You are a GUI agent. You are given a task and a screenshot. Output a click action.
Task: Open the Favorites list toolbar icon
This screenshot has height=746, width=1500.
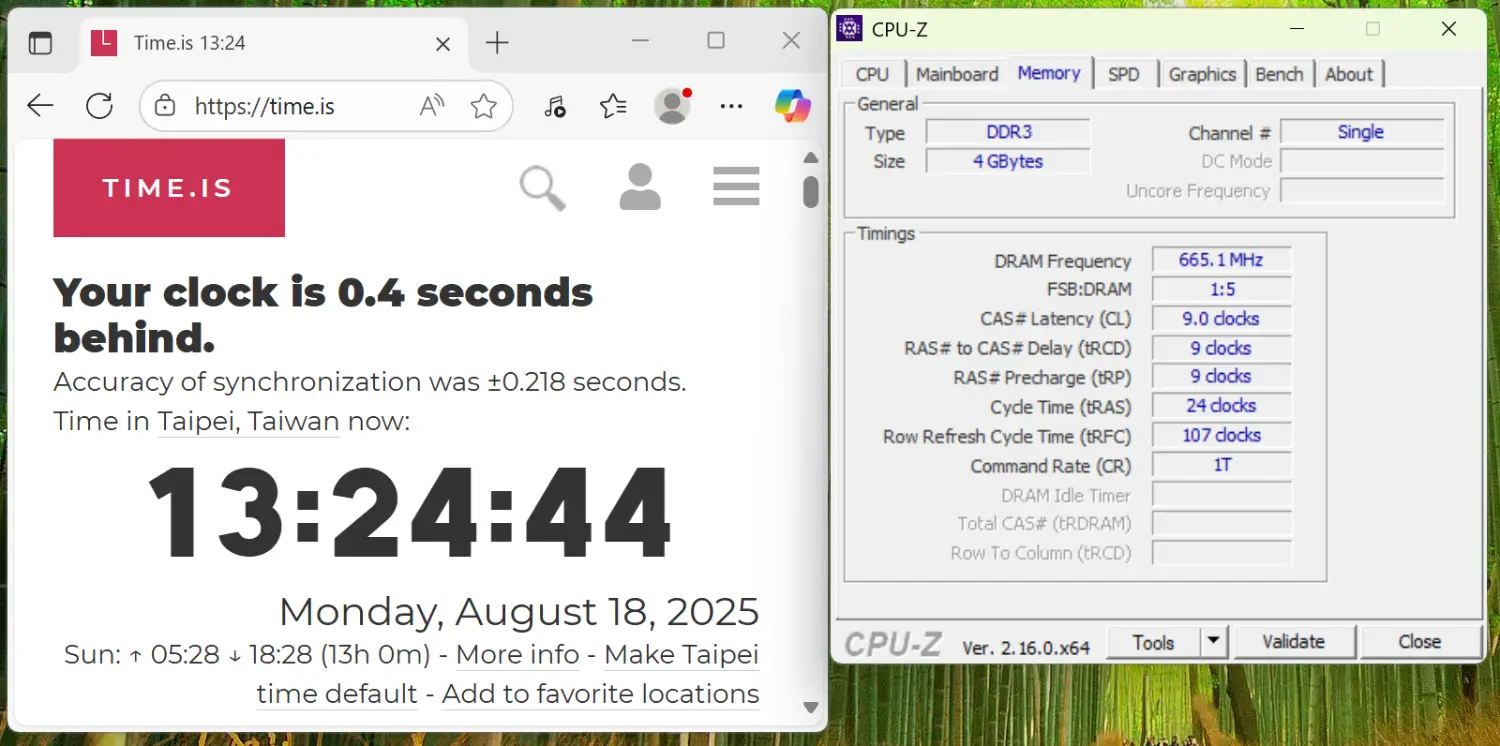point(613,106)
